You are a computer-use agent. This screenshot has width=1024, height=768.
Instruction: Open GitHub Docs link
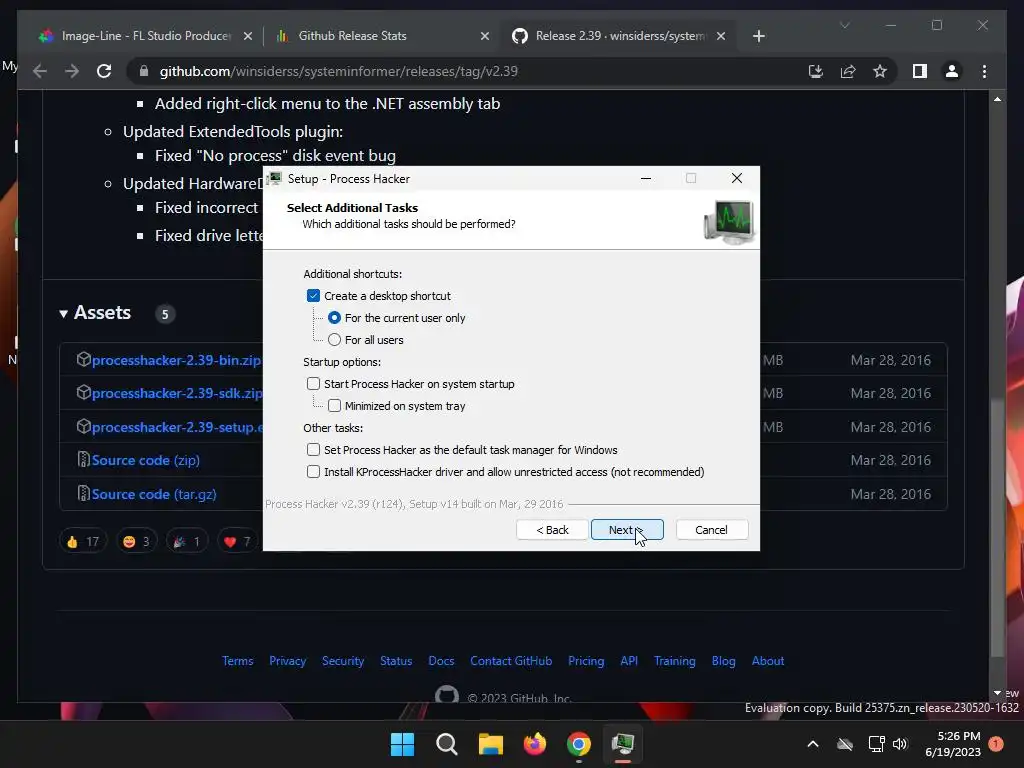(441, 661)
